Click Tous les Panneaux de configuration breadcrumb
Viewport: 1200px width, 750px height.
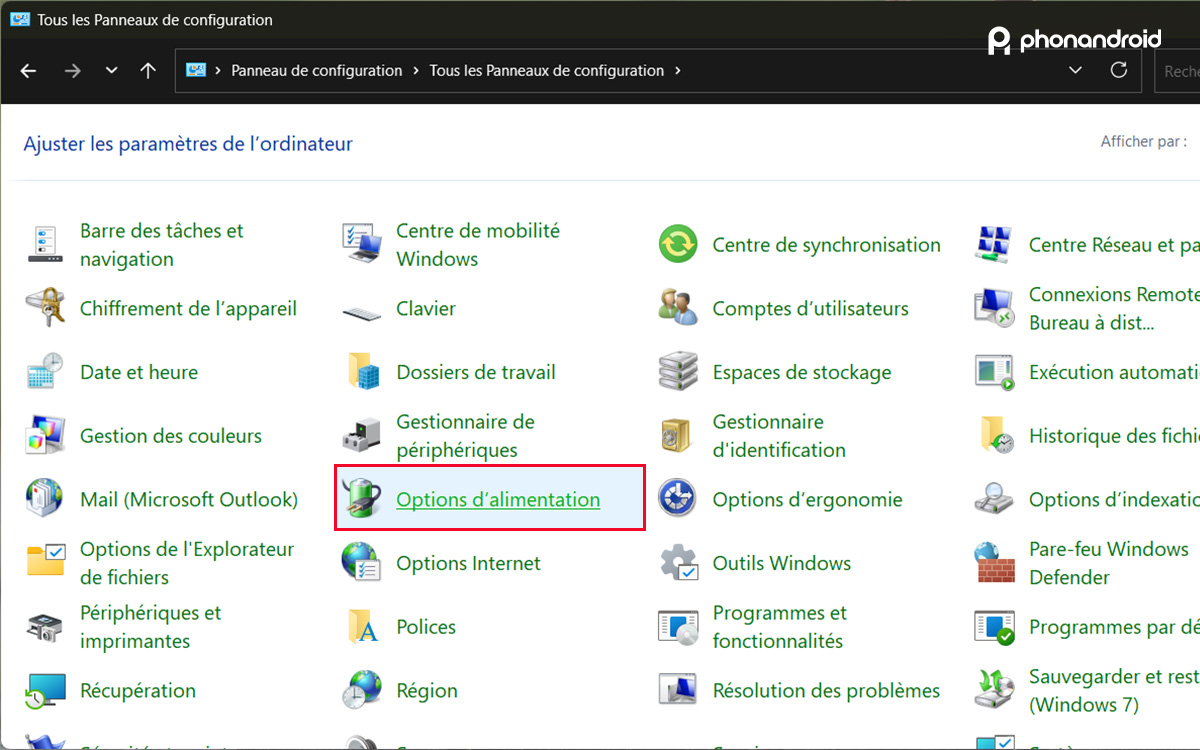546,71
